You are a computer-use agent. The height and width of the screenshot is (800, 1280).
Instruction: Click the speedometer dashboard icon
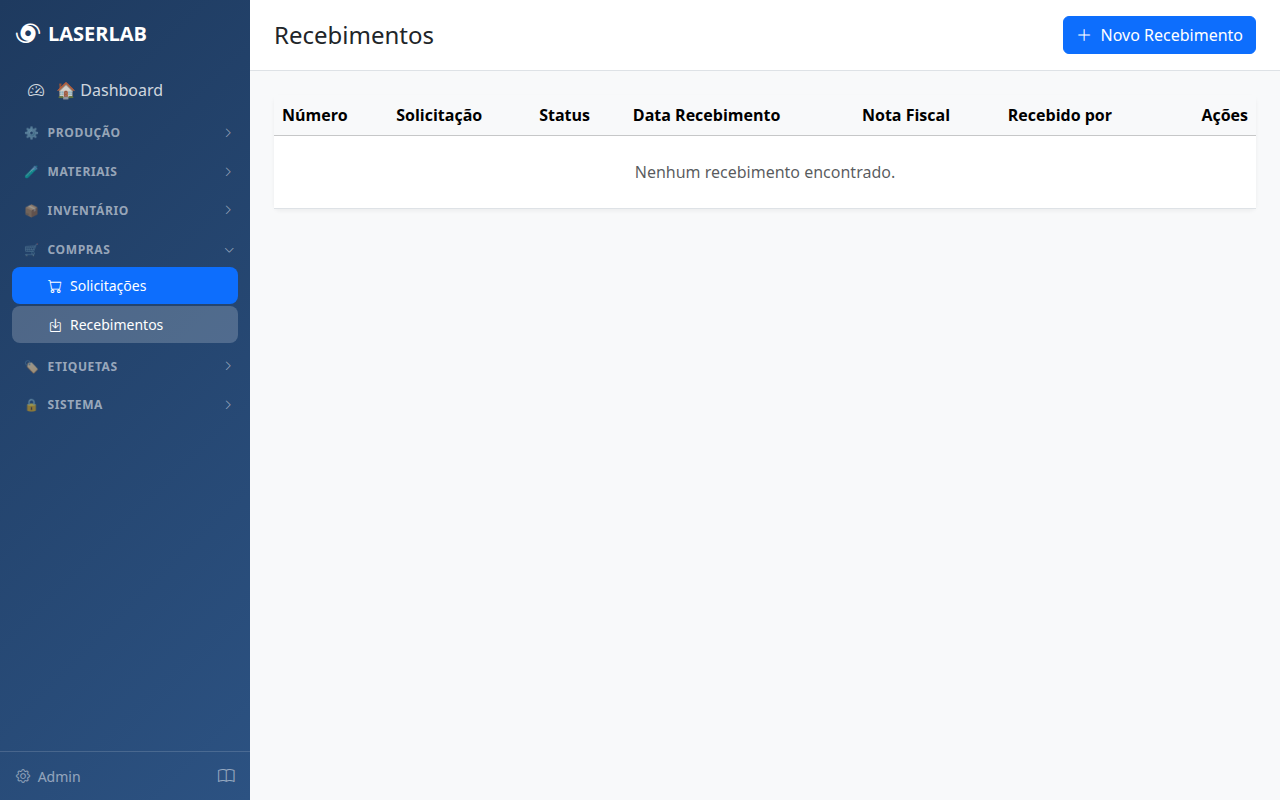click(x=36, y=90)
